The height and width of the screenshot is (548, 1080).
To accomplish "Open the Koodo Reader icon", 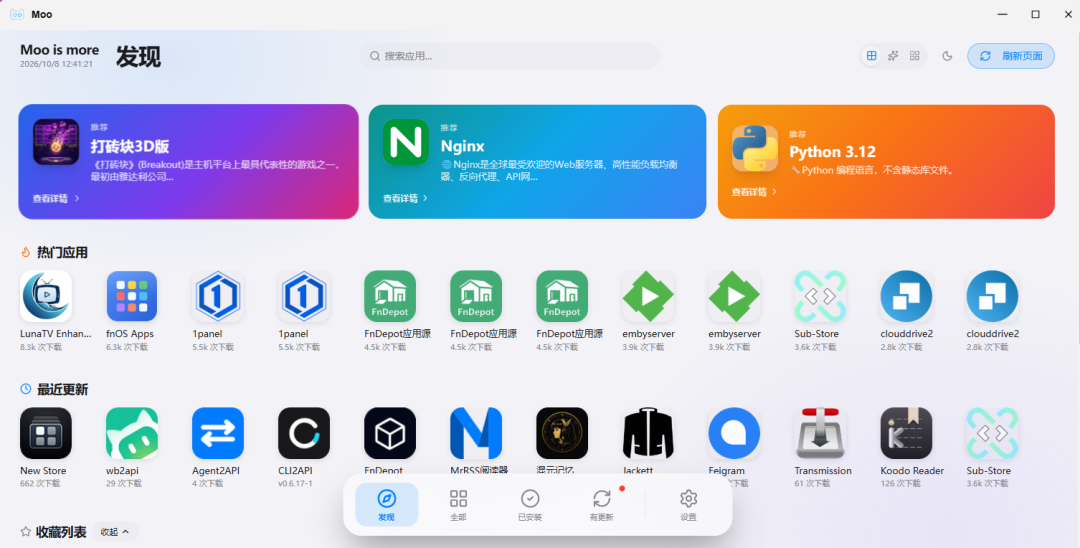I will point(906,433).
